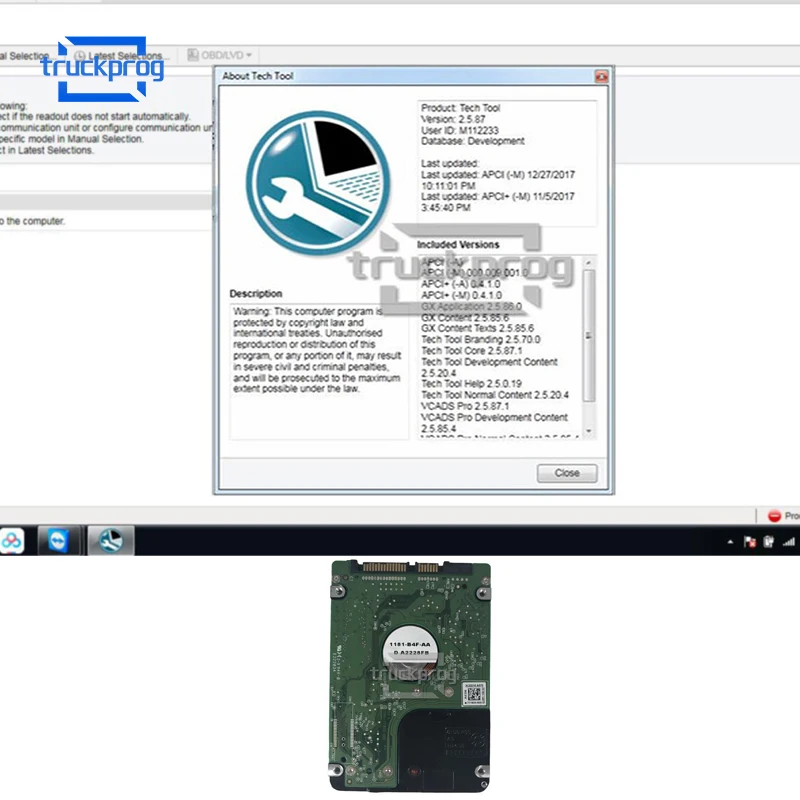Click the red X on About Tech Tool title bar
This screenshot has width=800, height=800.
[602, 77]
